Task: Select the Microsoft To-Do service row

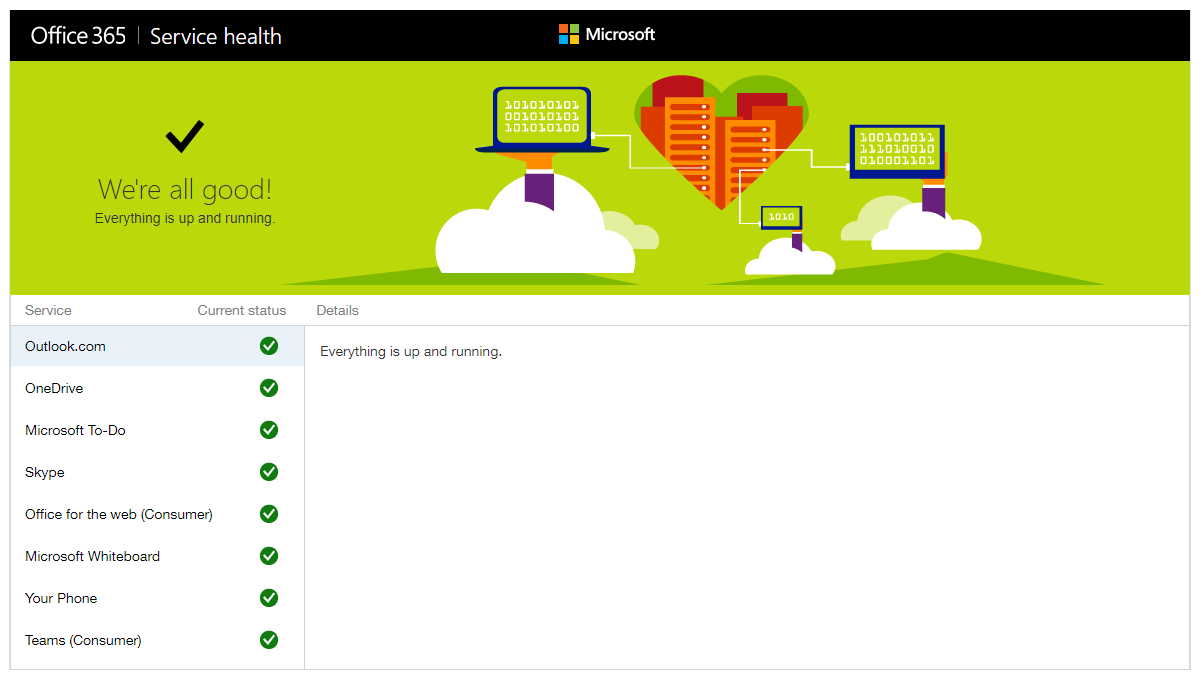Action: tap(157, 430)
